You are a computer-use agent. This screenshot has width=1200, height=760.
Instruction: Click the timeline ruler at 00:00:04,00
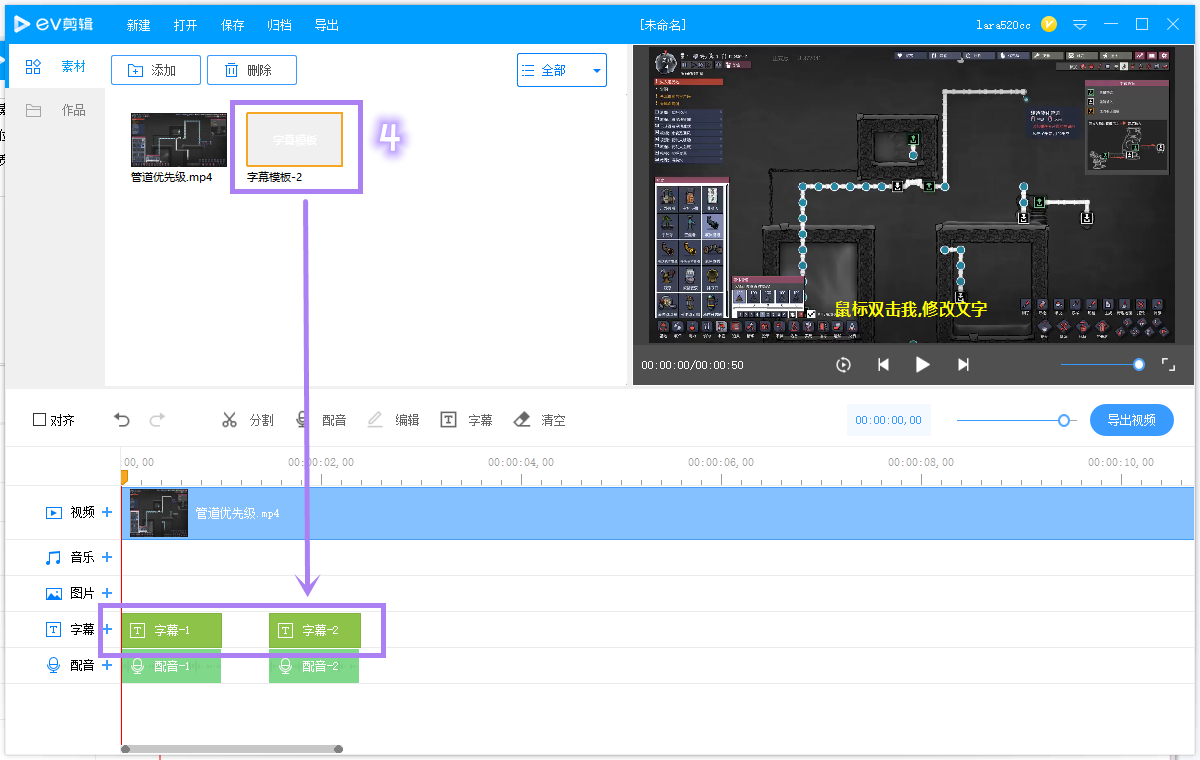point(521,463)
